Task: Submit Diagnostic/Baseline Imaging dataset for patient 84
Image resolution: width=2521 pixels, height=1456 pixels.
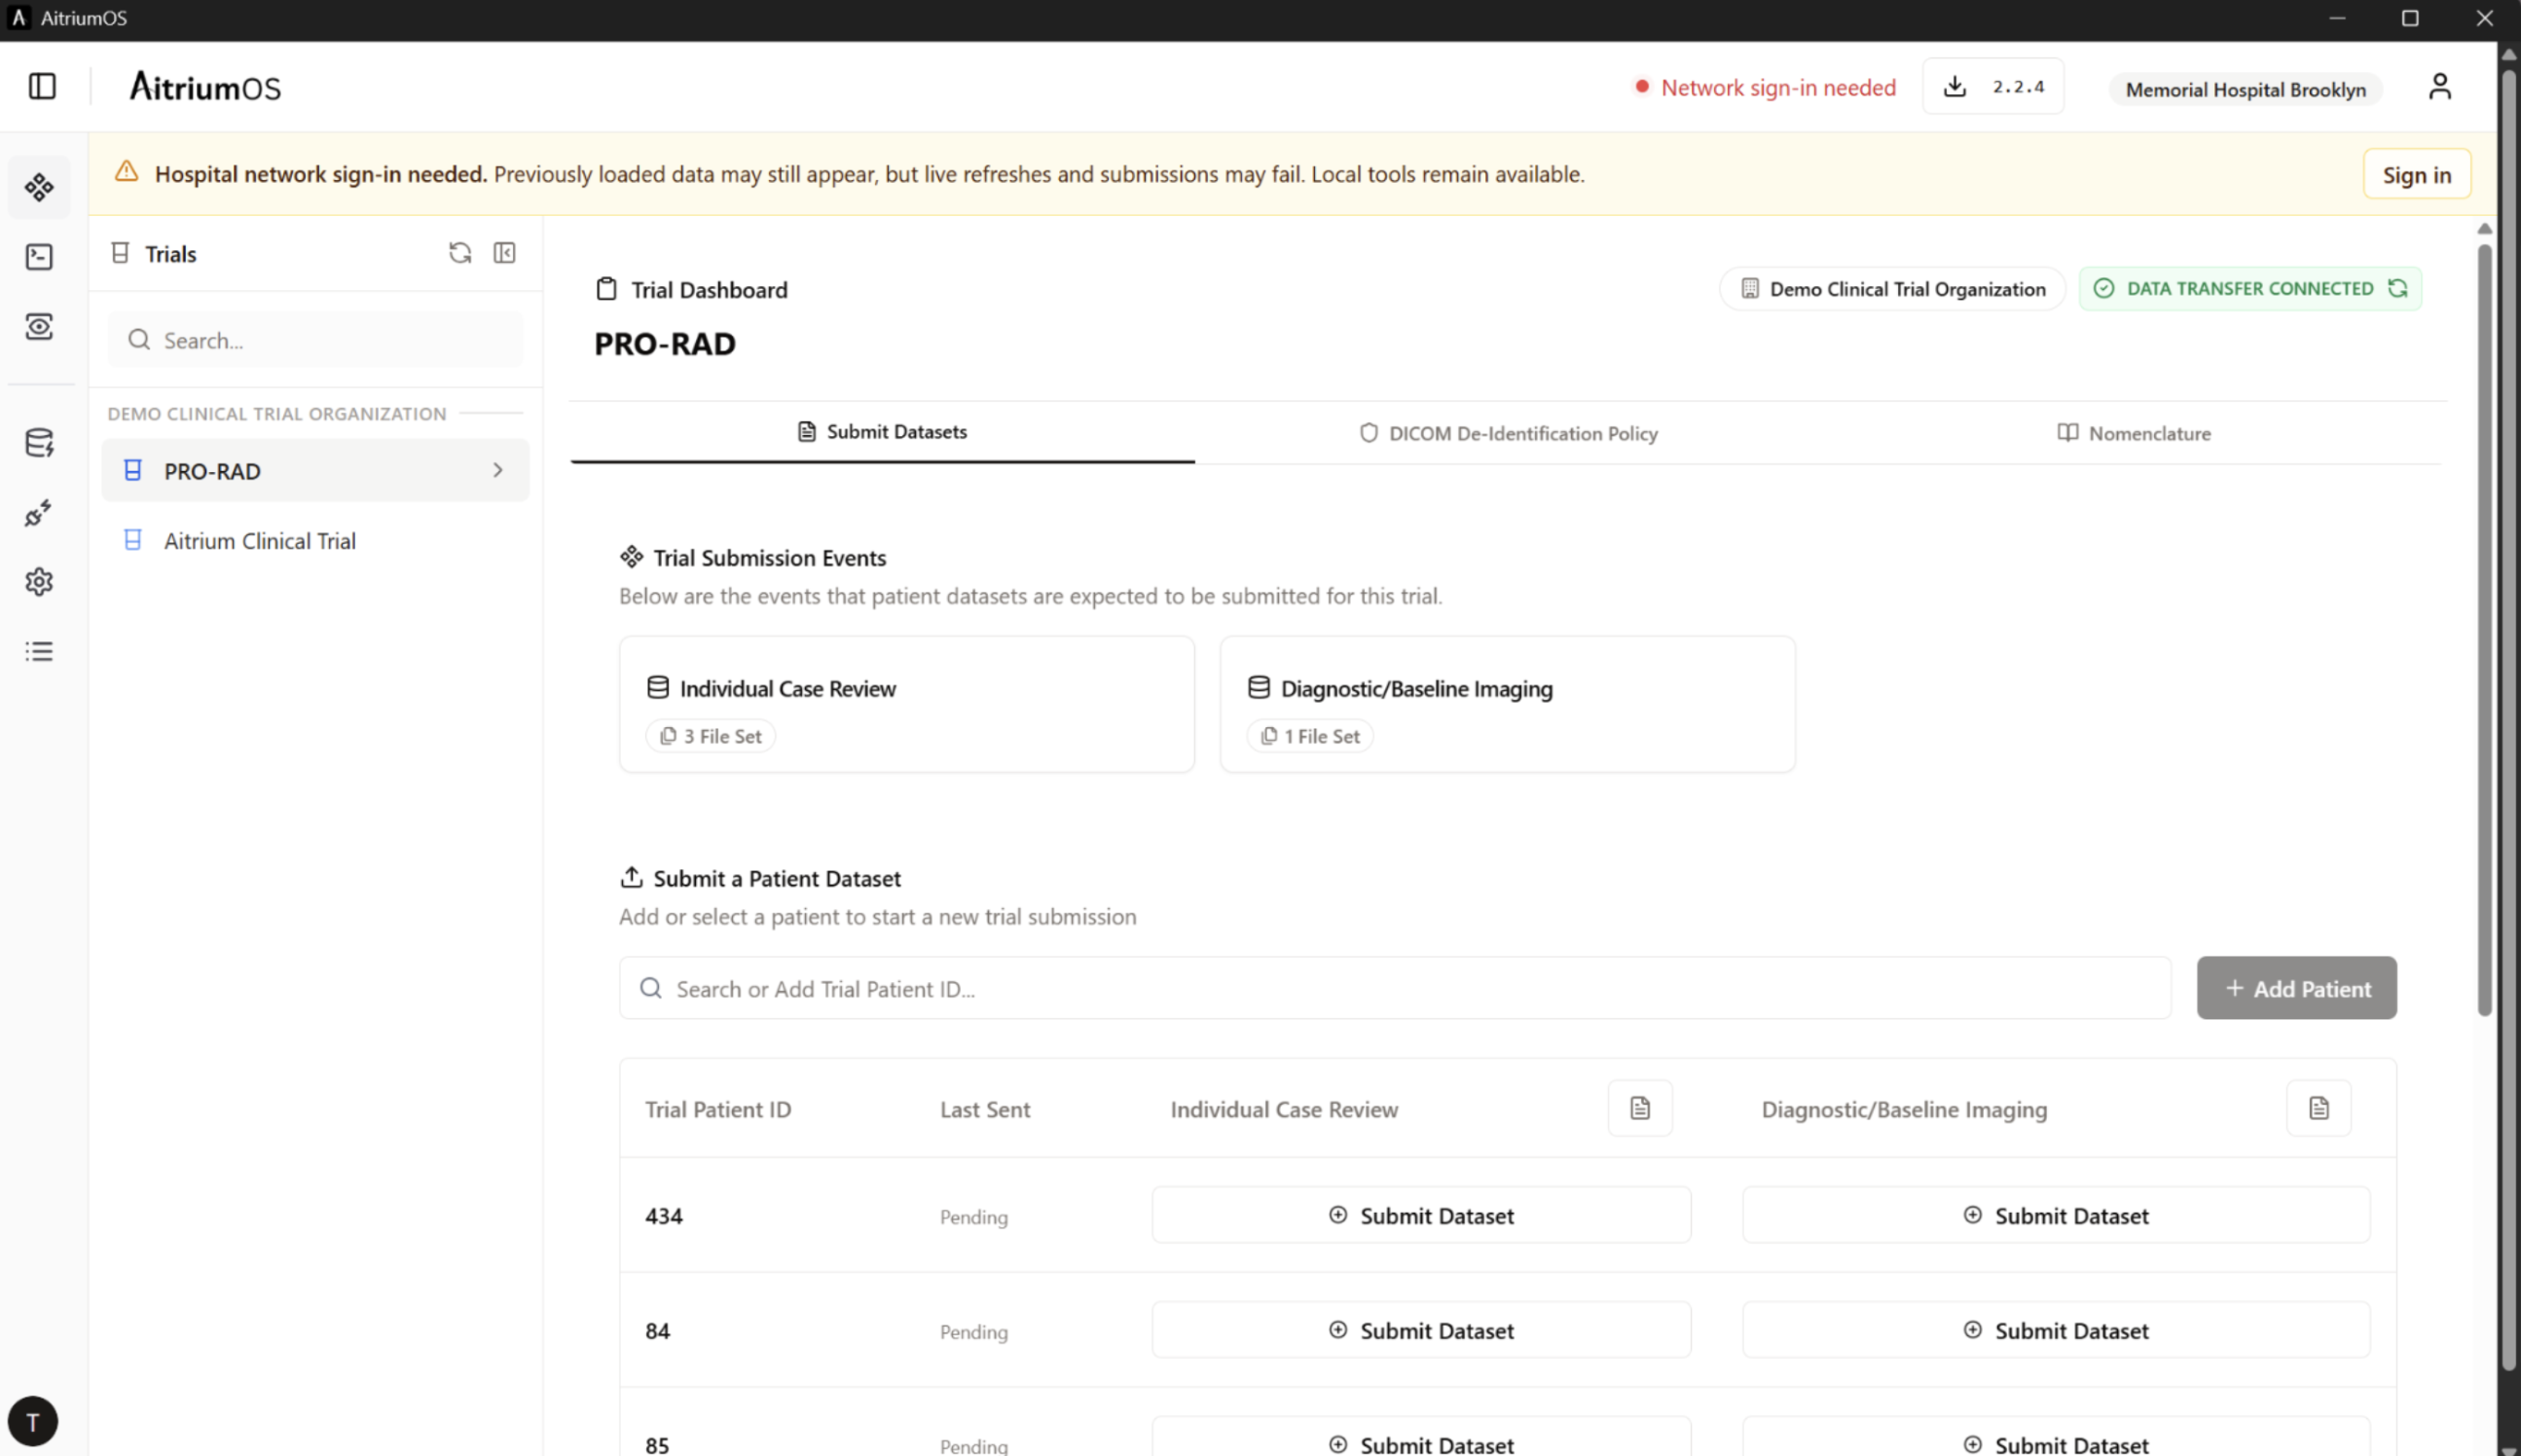Action: (2056, 1330)
